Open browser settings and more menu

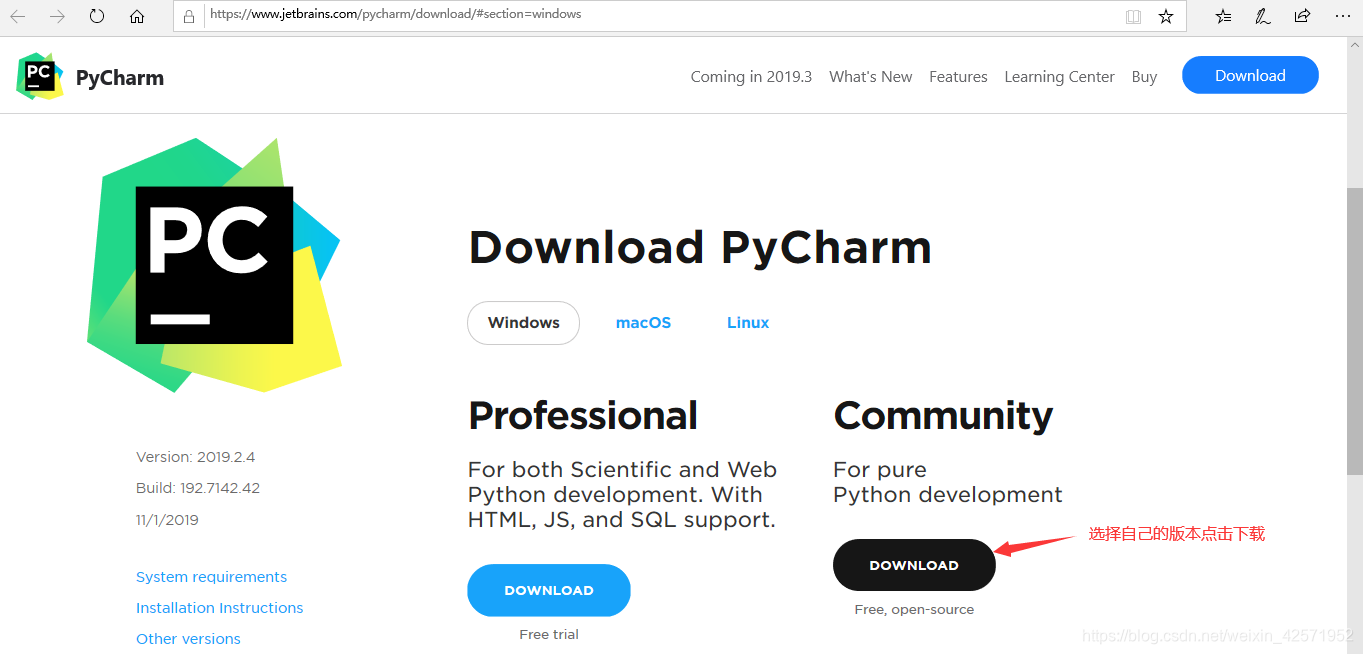1342,16
